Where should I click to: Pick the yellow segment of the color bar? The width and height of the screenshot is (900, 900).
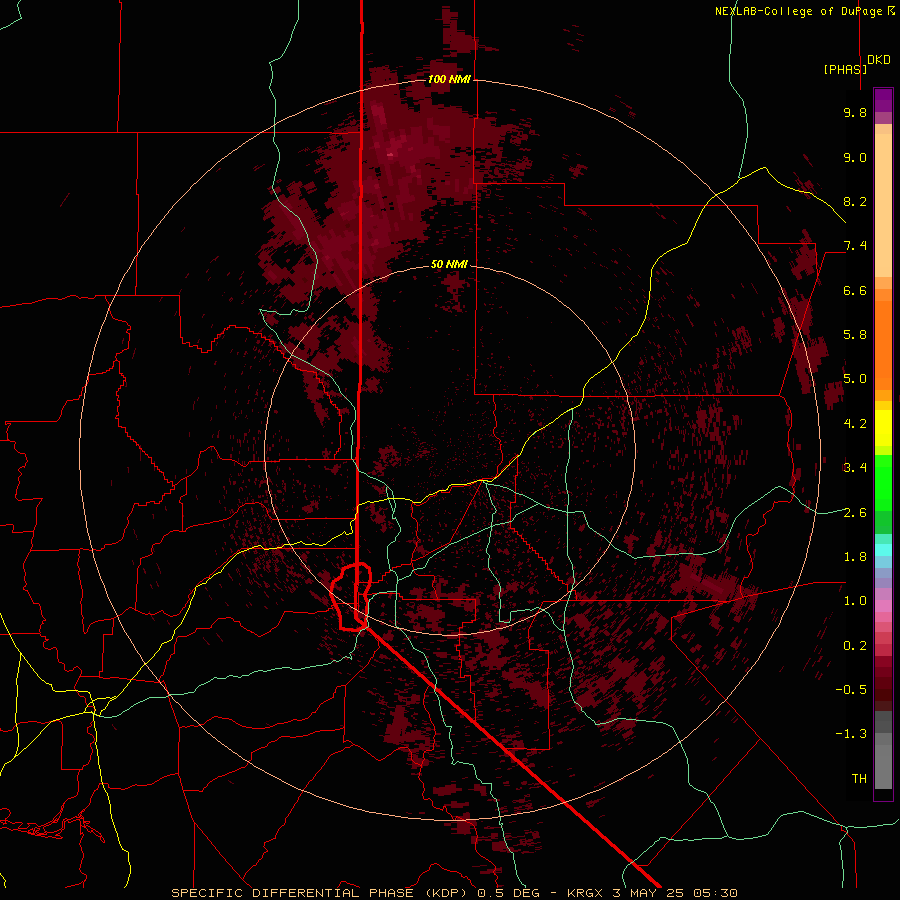(x=883, y=428)
